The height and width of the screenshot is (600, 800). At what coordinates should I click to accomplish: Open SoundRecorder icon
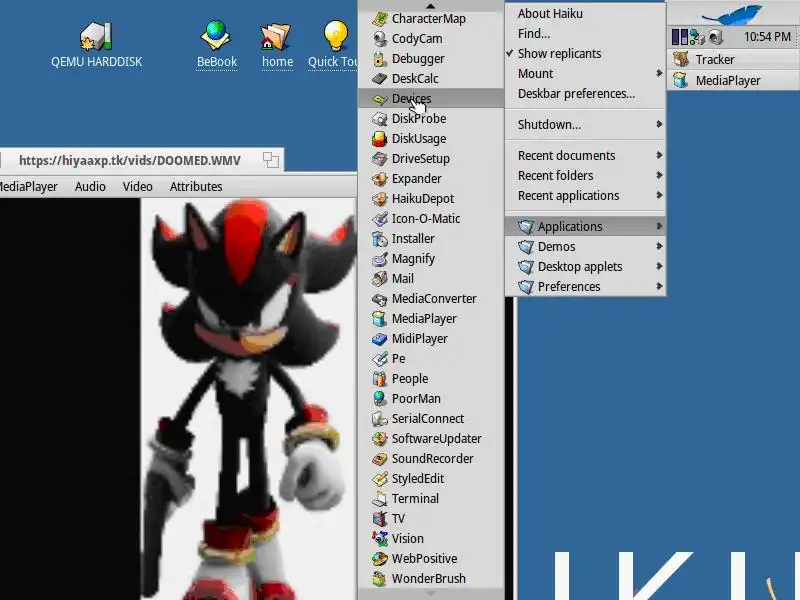coord(380,459)
